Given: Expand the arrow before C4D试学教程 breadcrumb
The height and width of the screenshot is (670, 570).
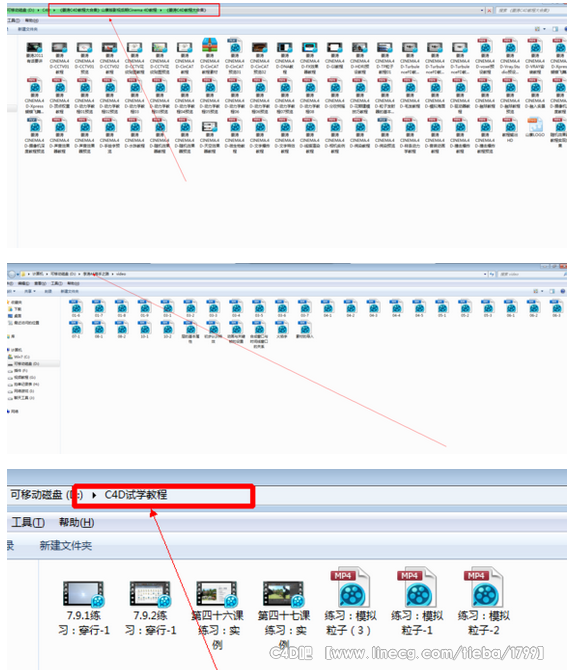Looking at the screenshot, I should [x=94, y=495].
